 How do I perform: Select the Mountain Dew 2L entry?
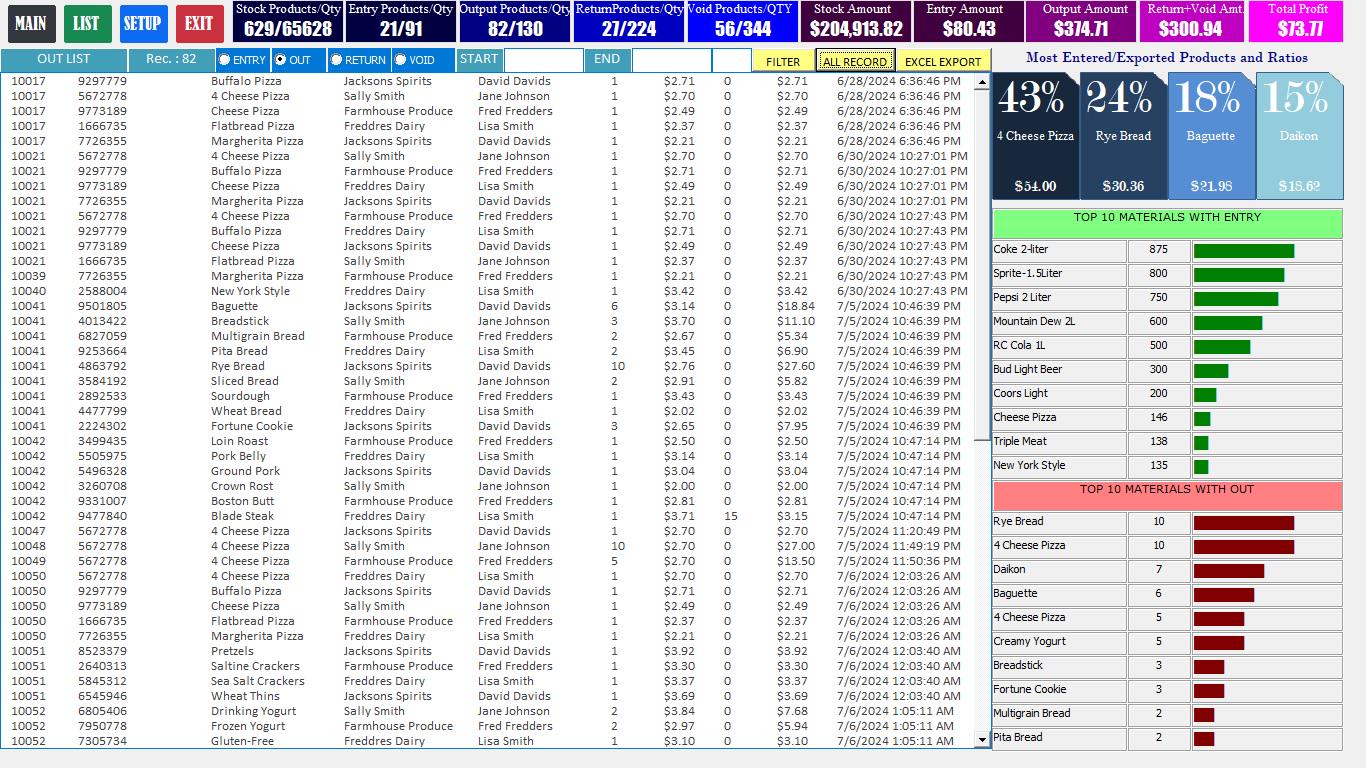(x=1167, y=322)
